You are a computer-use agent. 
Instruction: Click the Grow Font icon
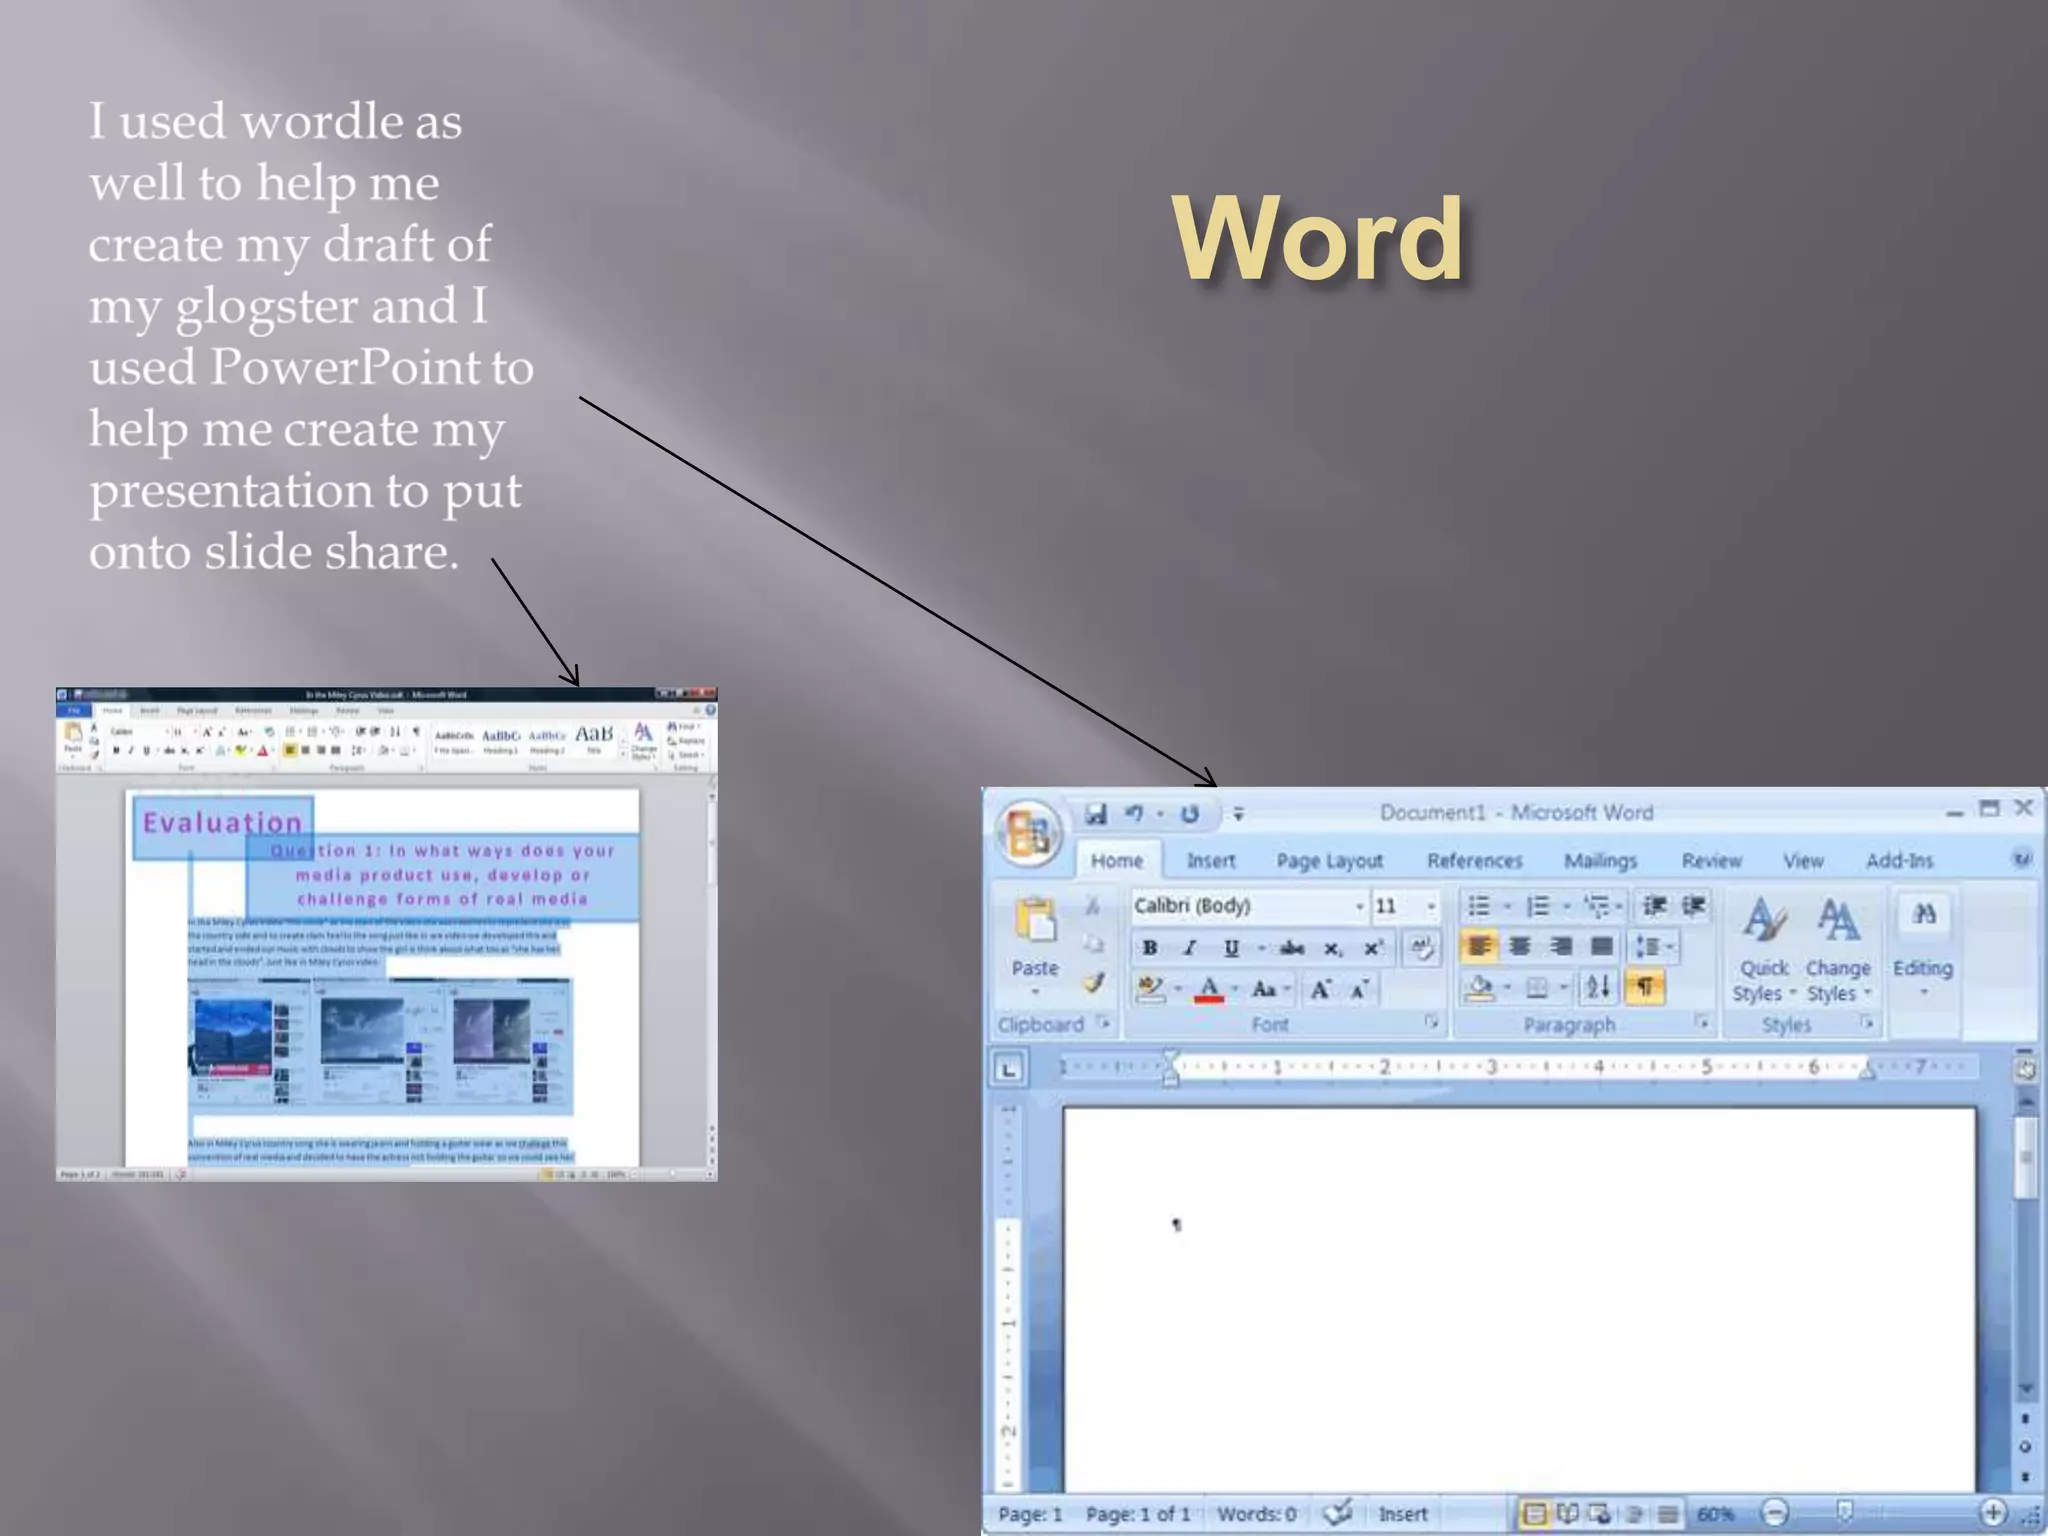pyautogui.click(x=1320, y=989)
